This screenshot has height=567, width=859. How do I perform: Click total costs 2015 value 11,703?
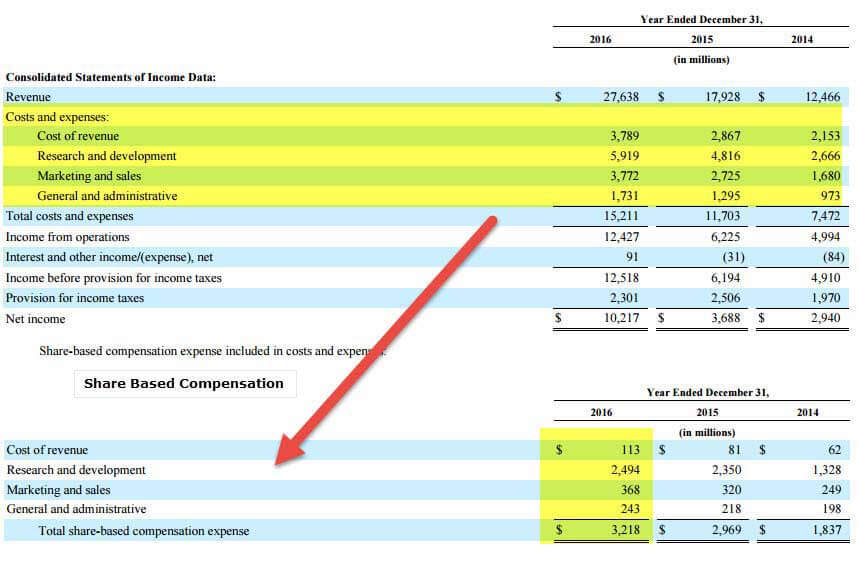coord(722,216)
